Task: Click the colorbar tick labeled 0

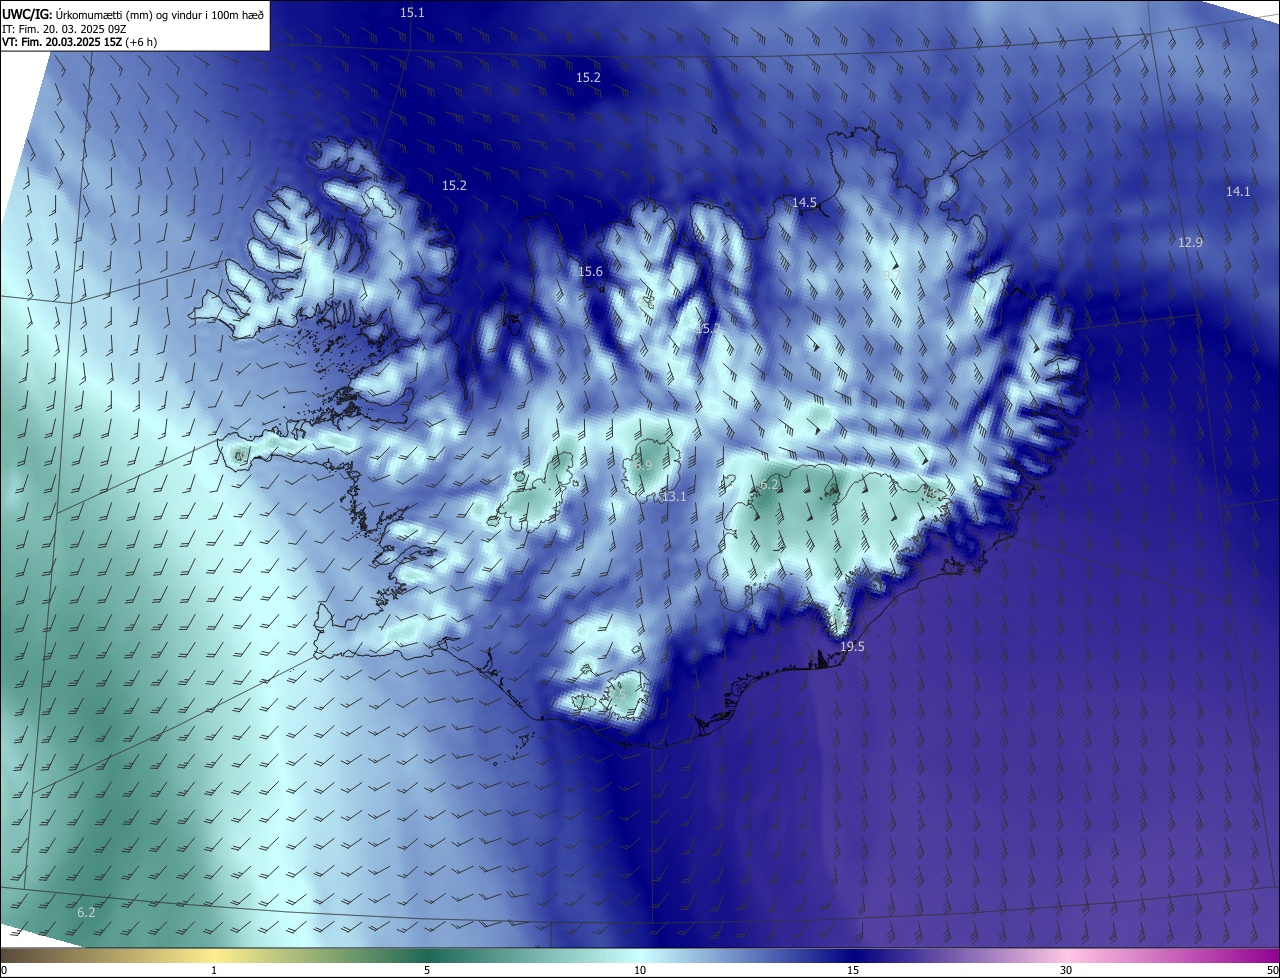Action: [4, 970]
